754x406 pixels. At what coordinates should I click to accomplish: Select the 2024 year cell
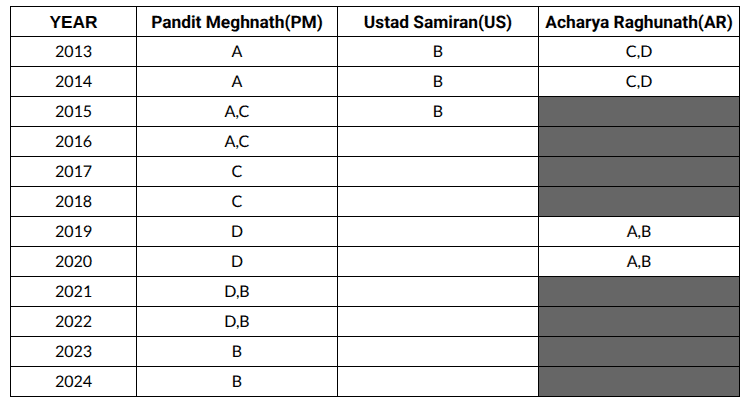(73, 381)
